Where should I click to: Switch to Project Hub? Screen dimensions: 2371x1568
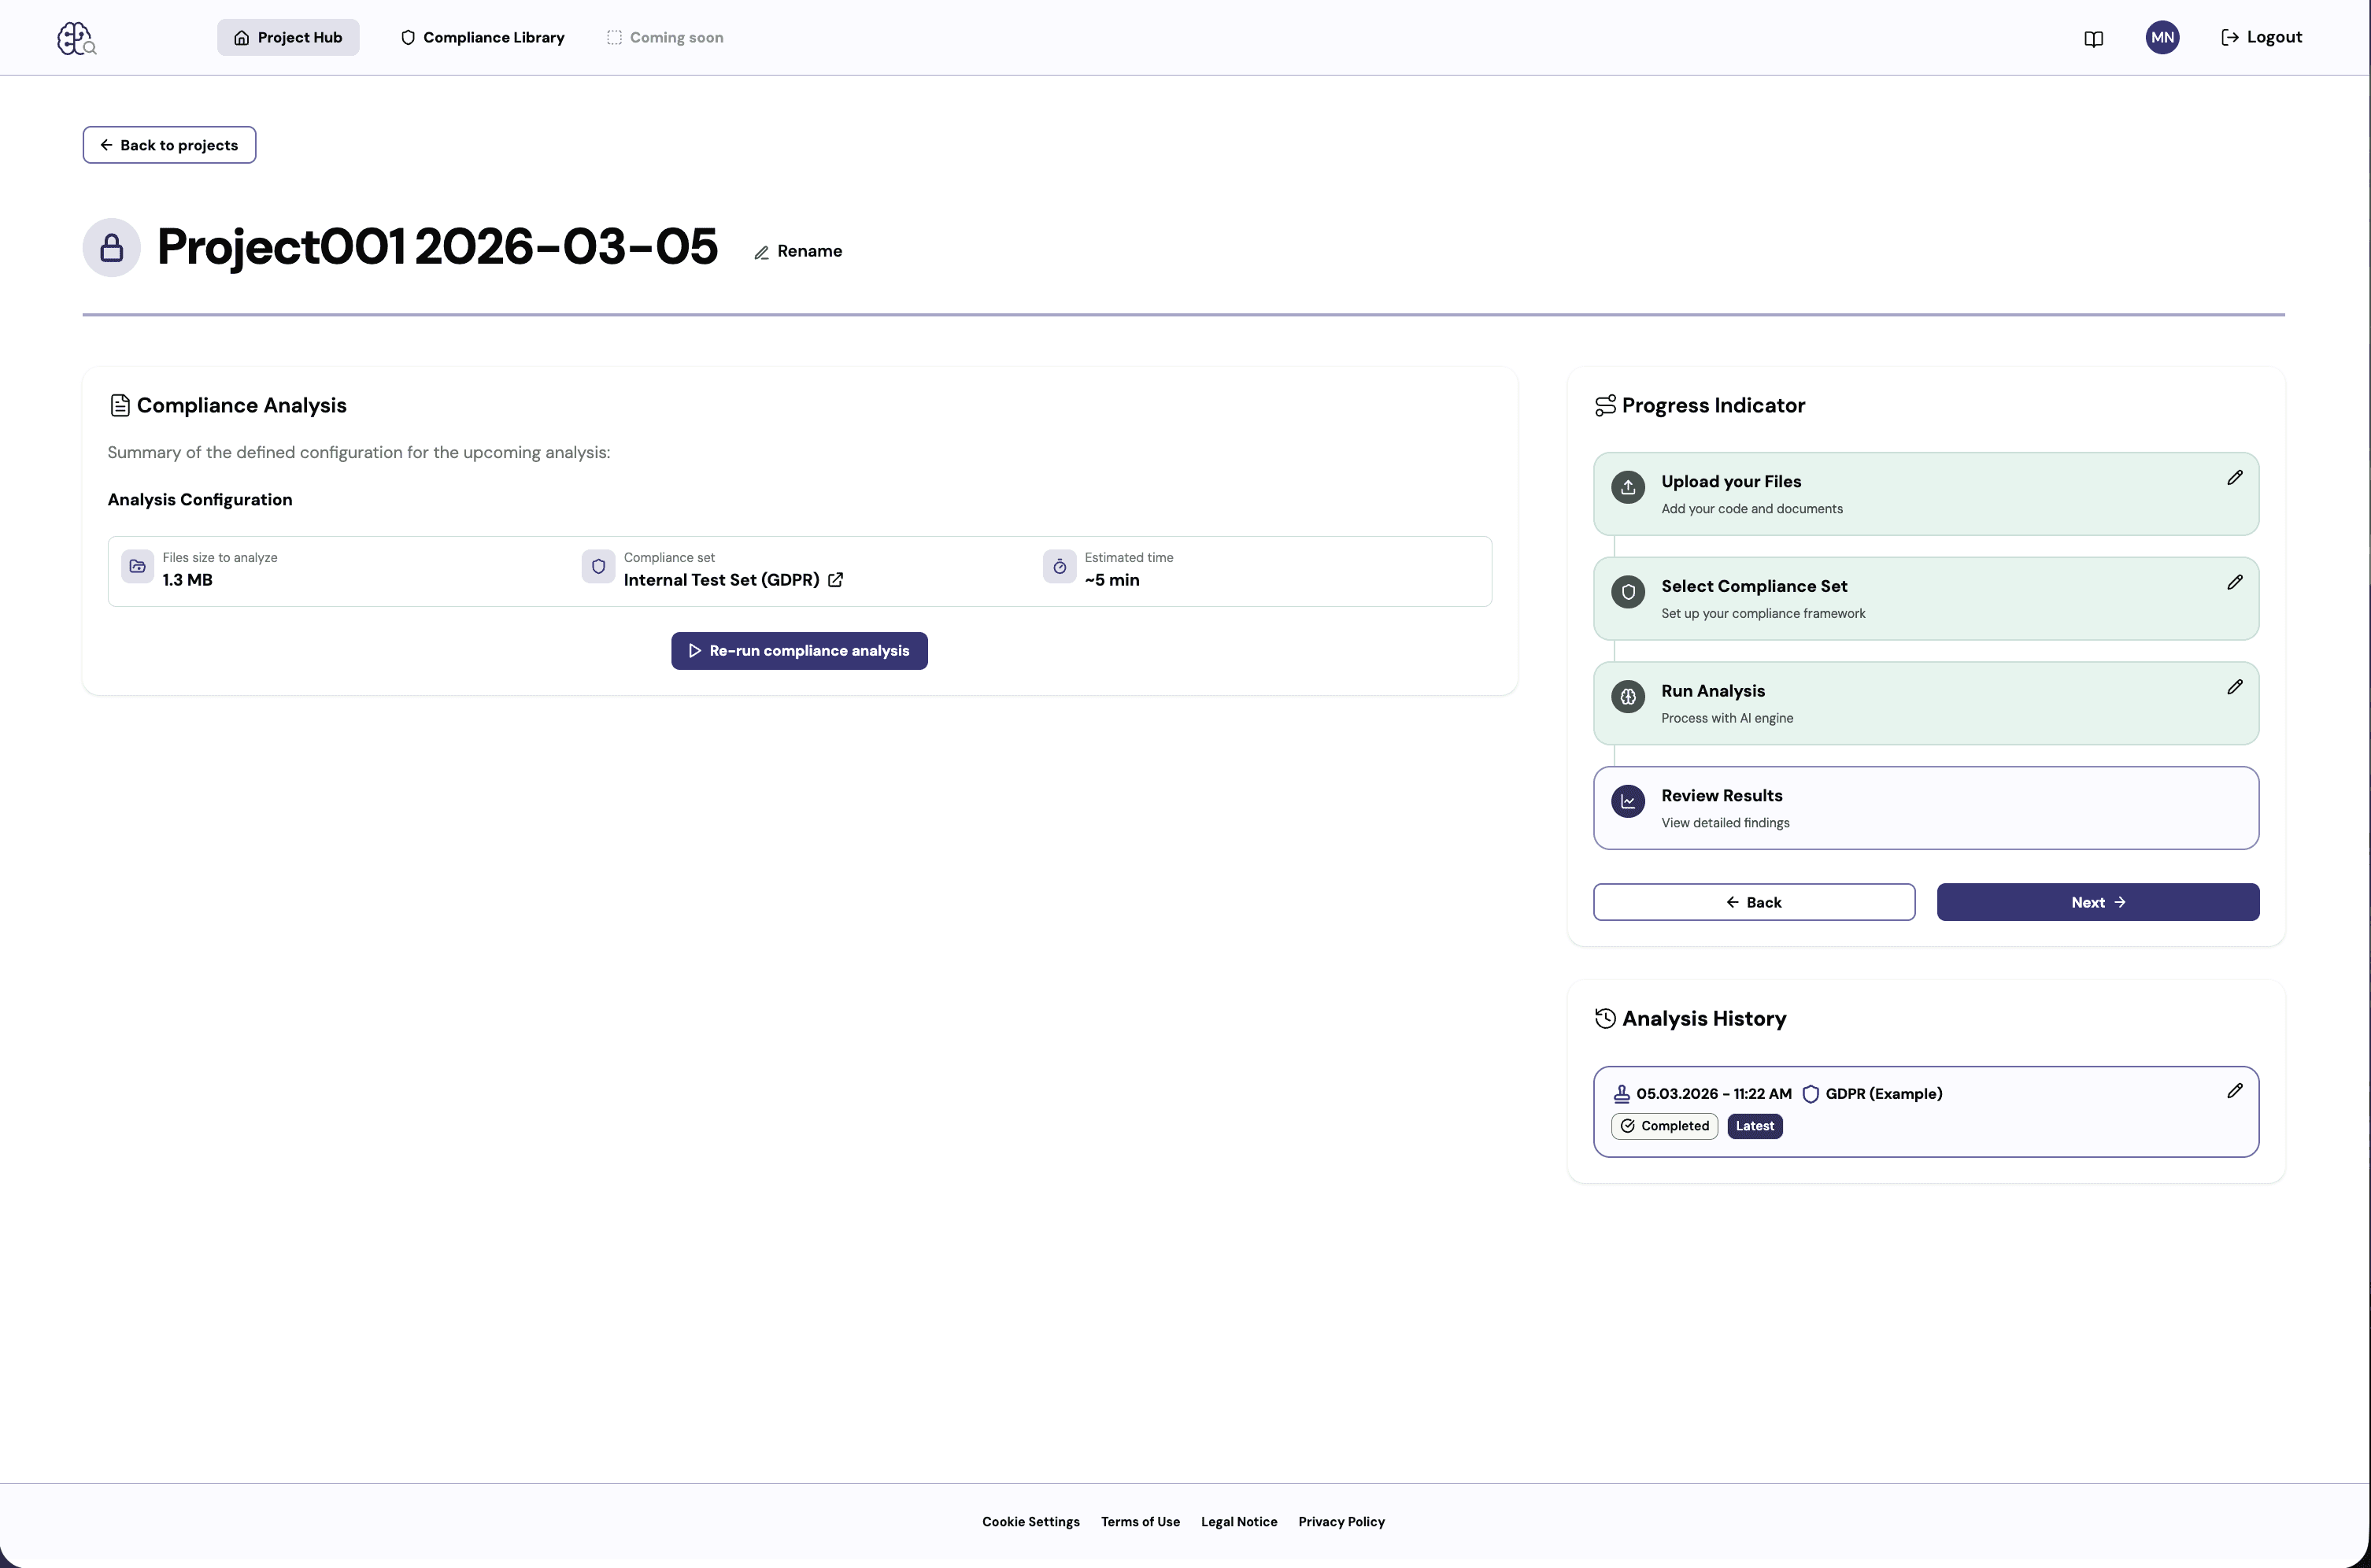288,37
